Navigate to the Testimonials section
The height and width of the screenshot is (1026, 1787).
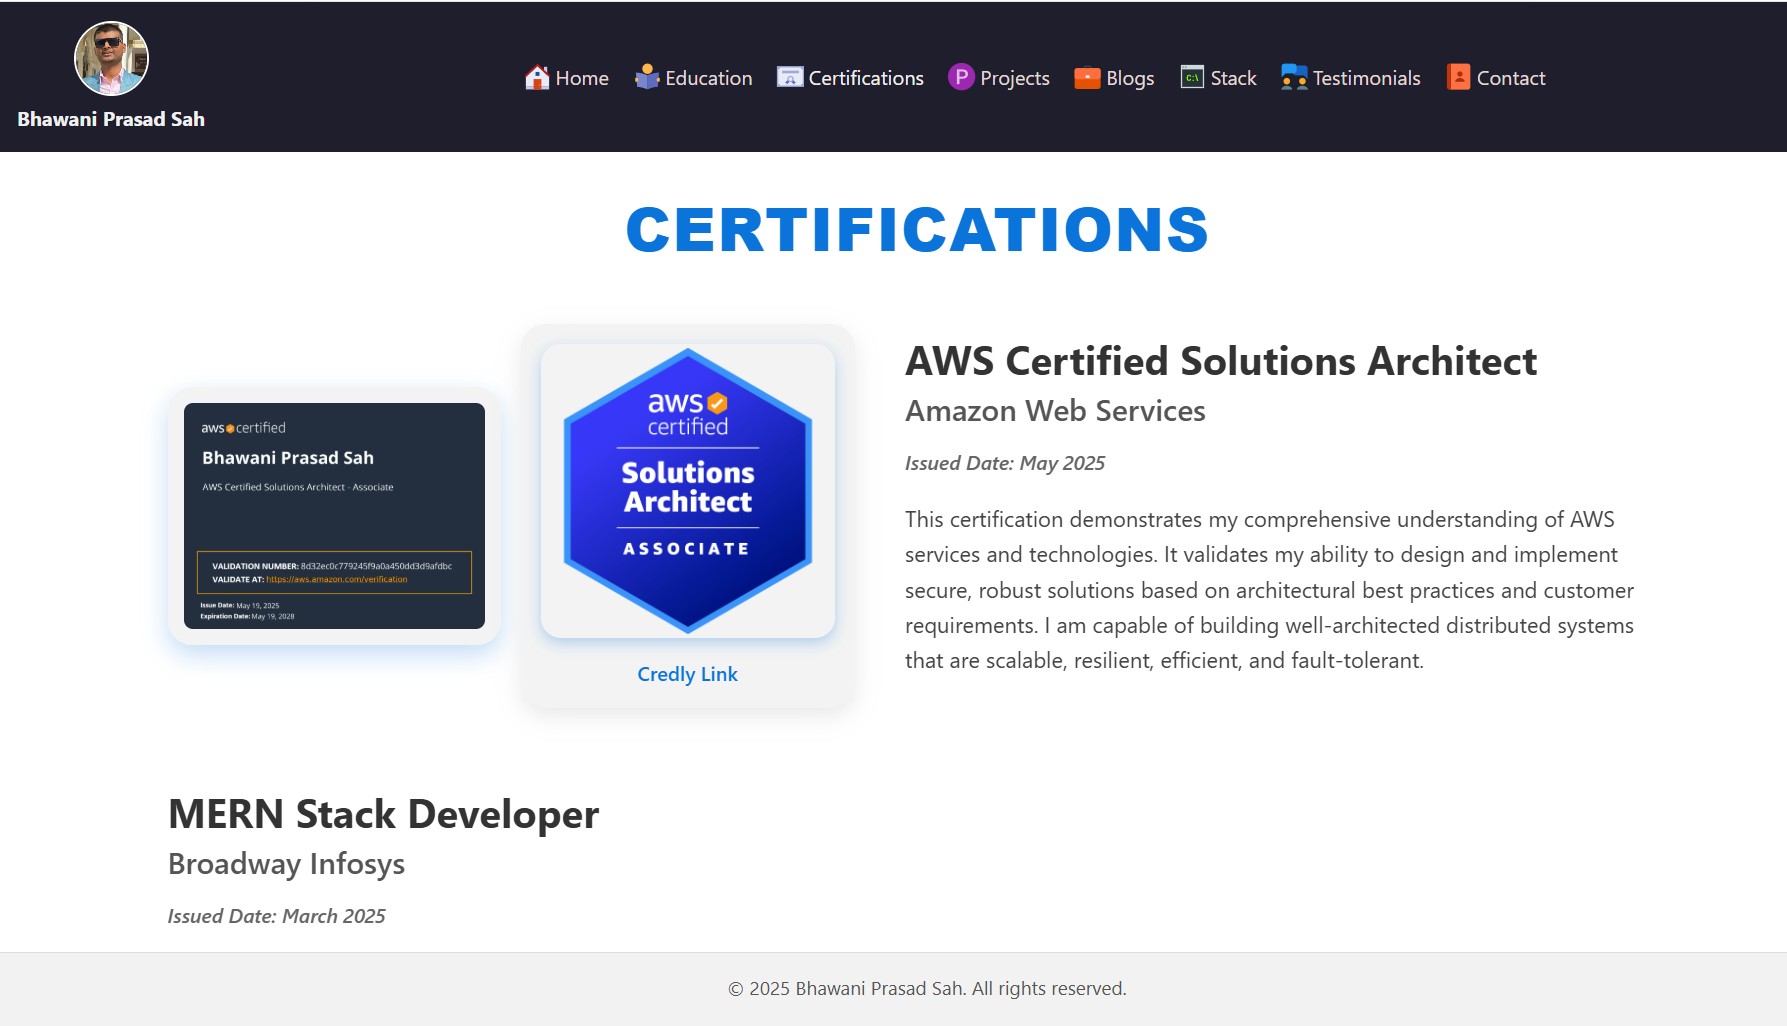tap(1367, 77)
